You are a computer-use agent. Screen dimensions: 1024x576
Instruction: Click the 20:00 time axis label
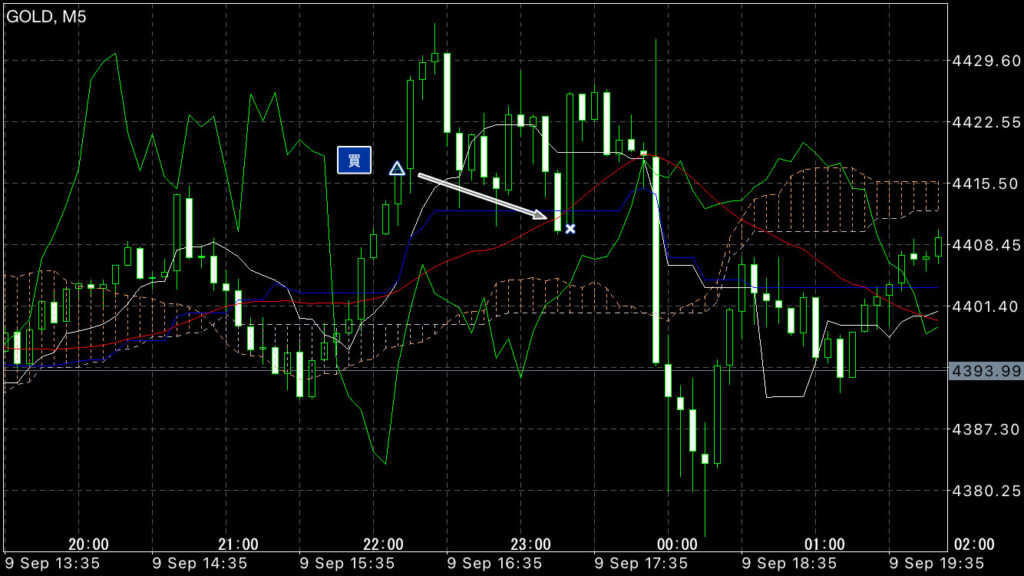coord(88,544)
